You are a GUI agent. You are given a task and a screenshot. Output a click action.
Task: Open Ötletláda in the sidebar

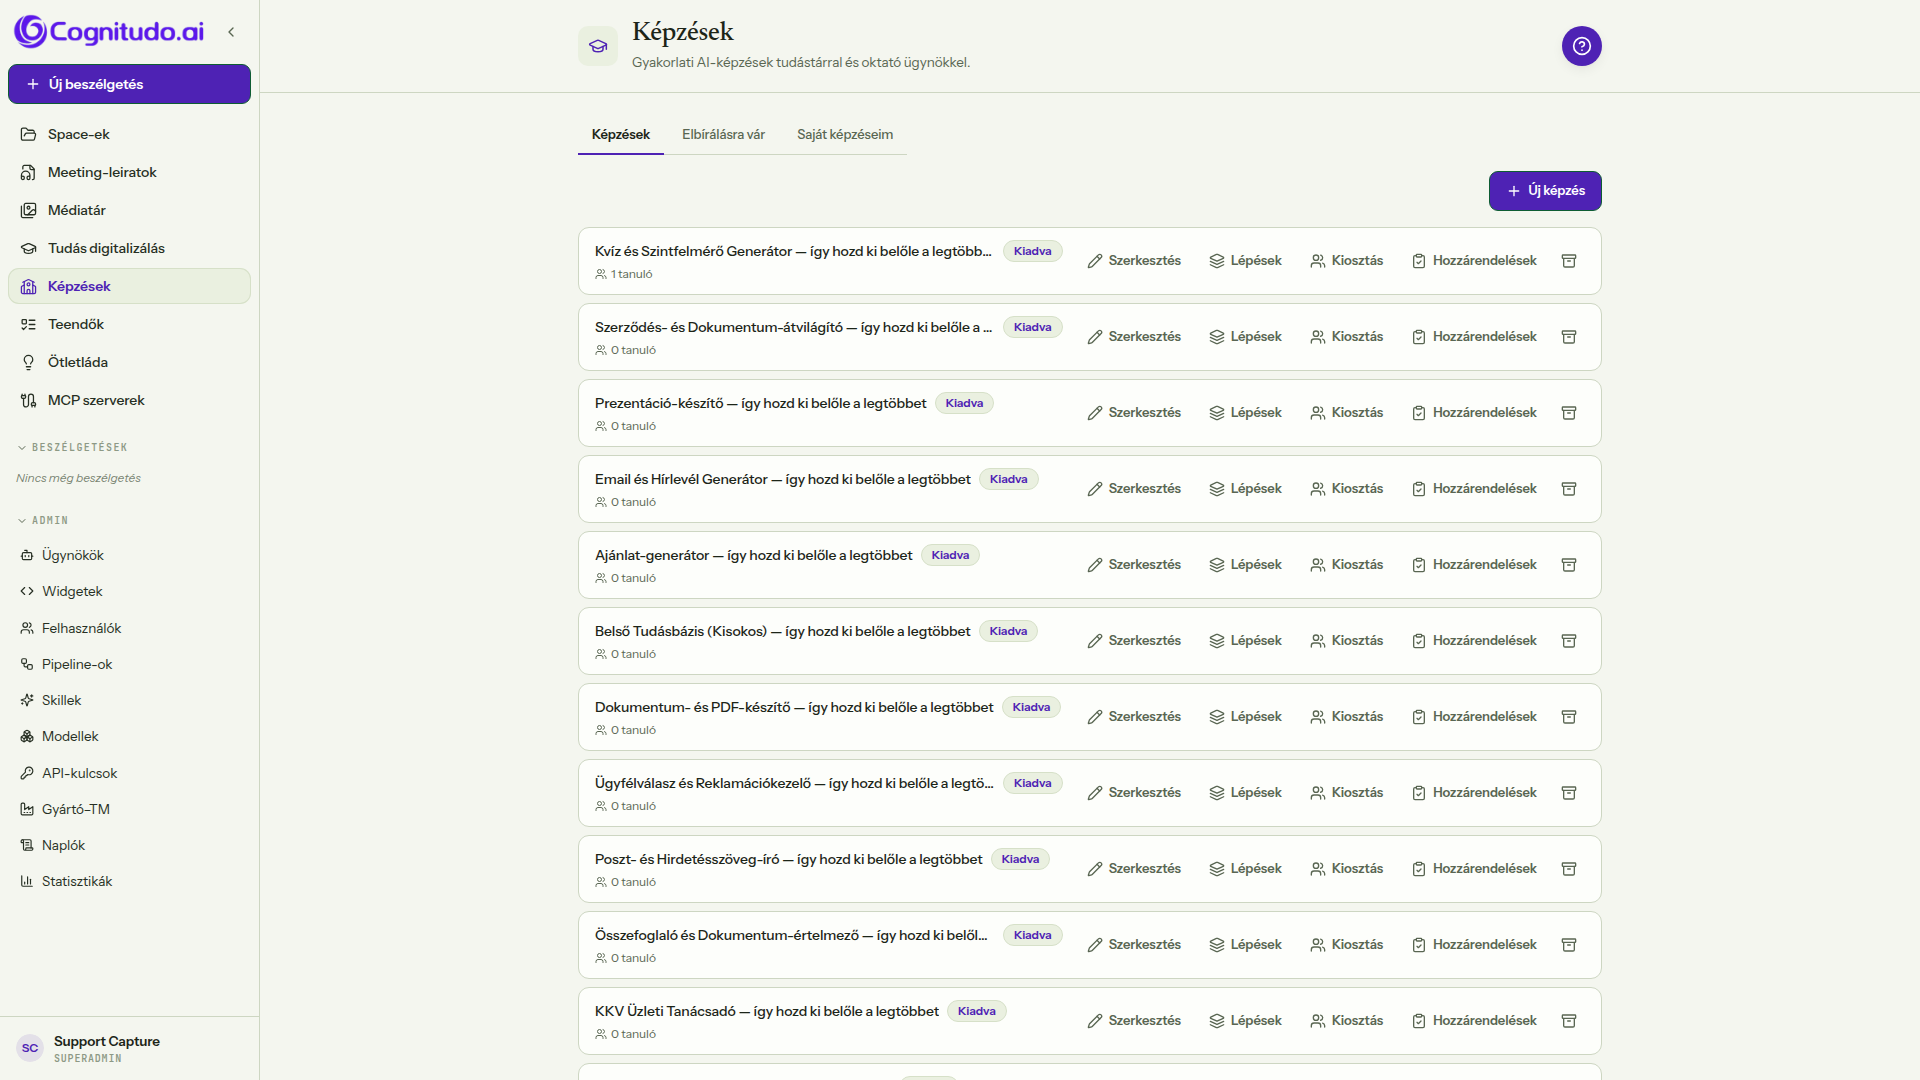[129, 362]
